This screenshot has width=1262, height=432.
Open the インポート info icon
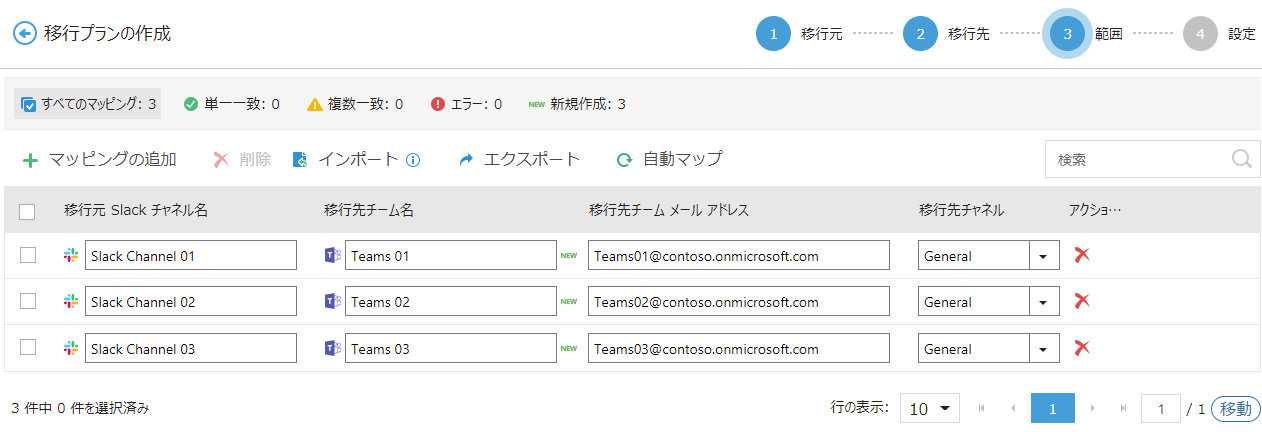(x=412, y=159)
